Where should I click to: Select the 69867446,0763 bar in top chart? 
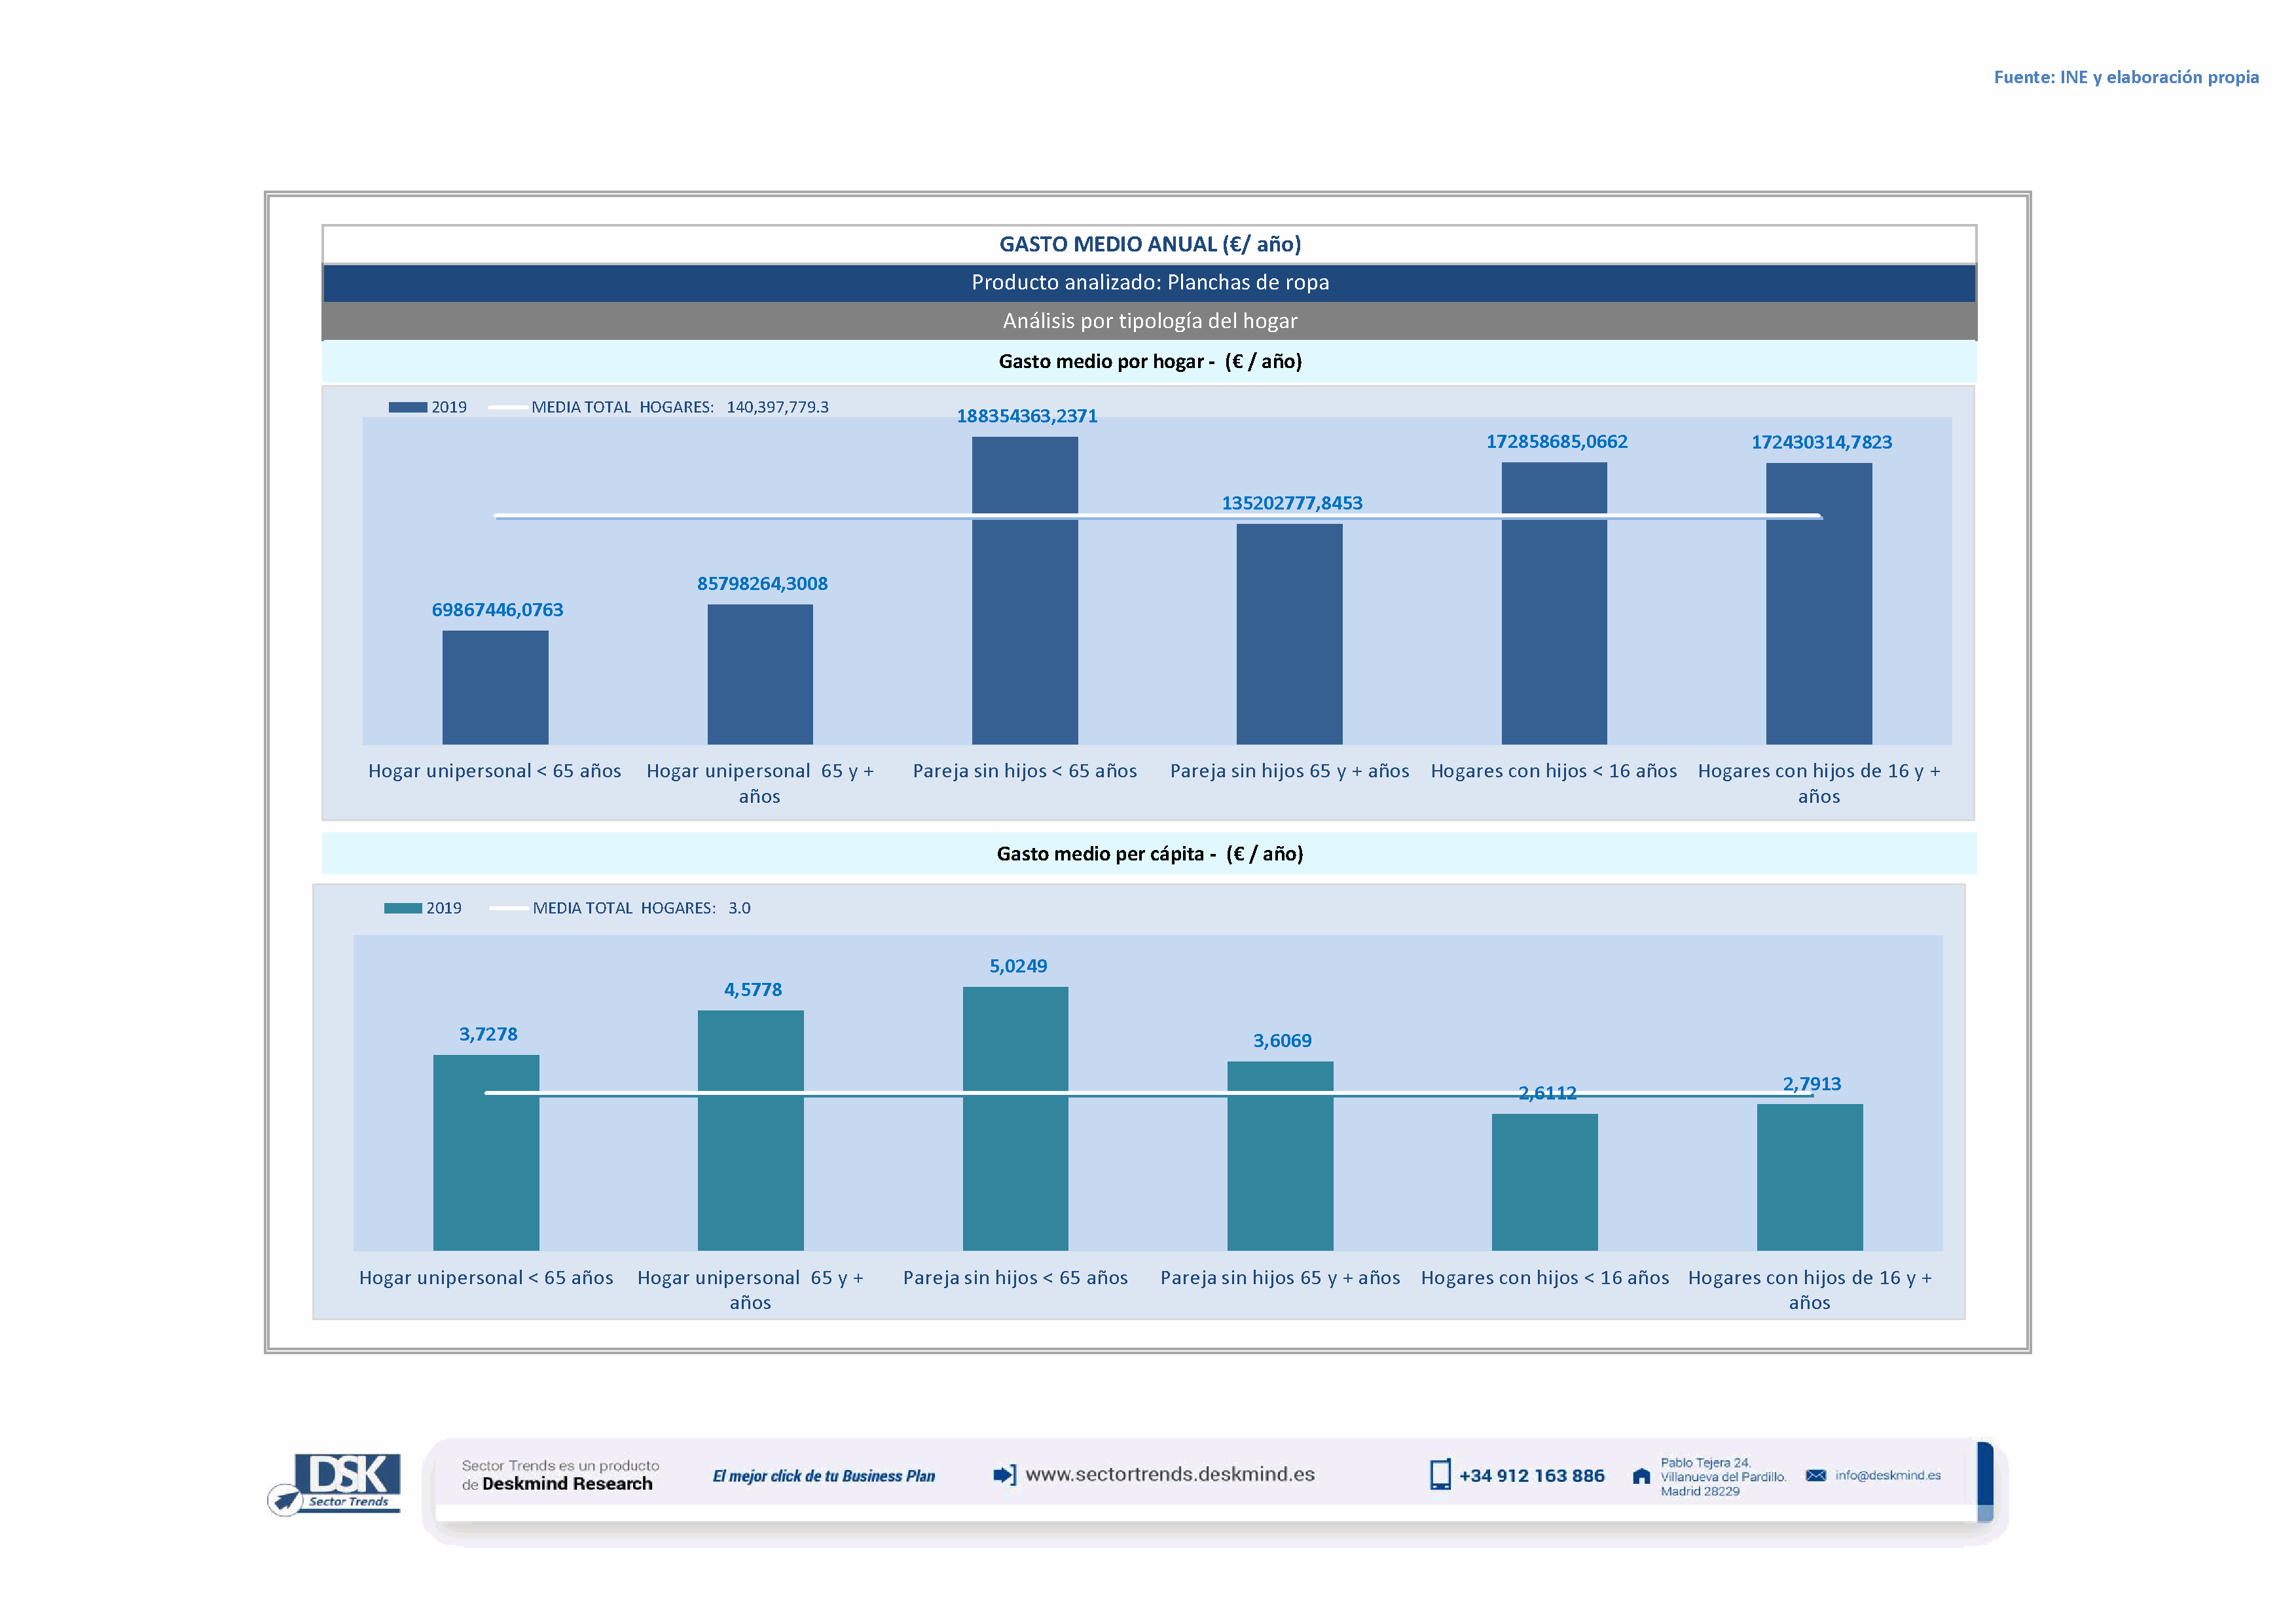[495, 687]
